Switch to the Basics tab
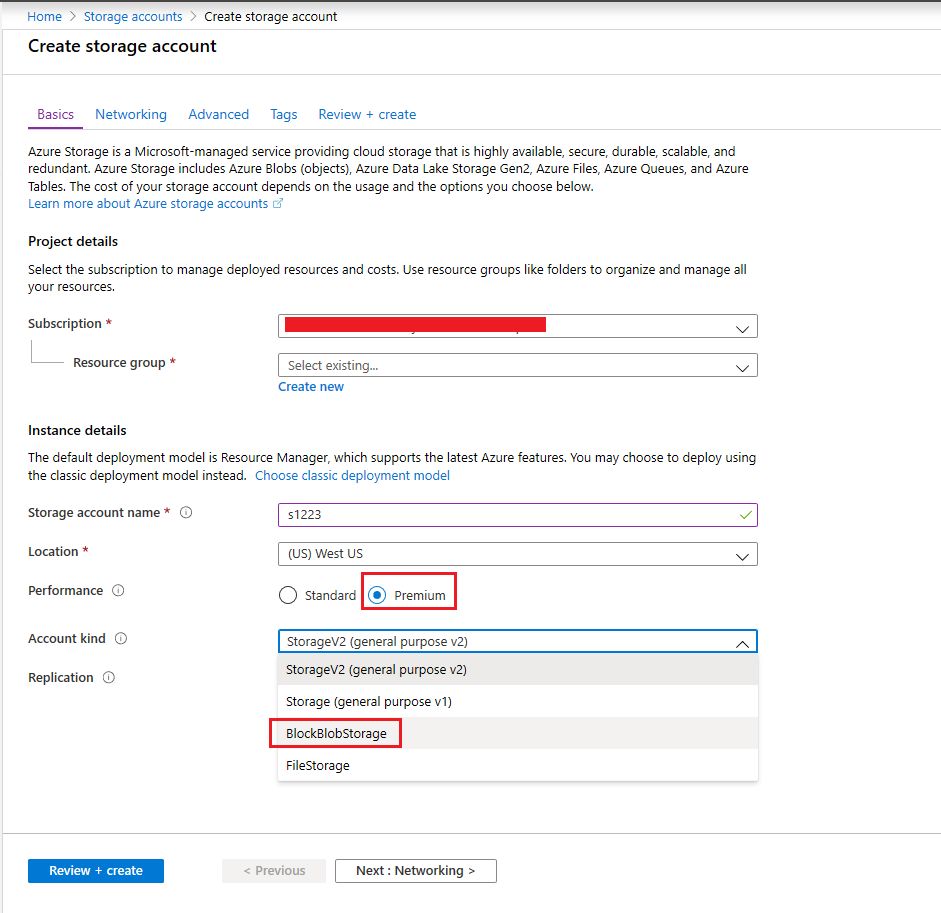 pyautogui.click(x=55, y=115)
